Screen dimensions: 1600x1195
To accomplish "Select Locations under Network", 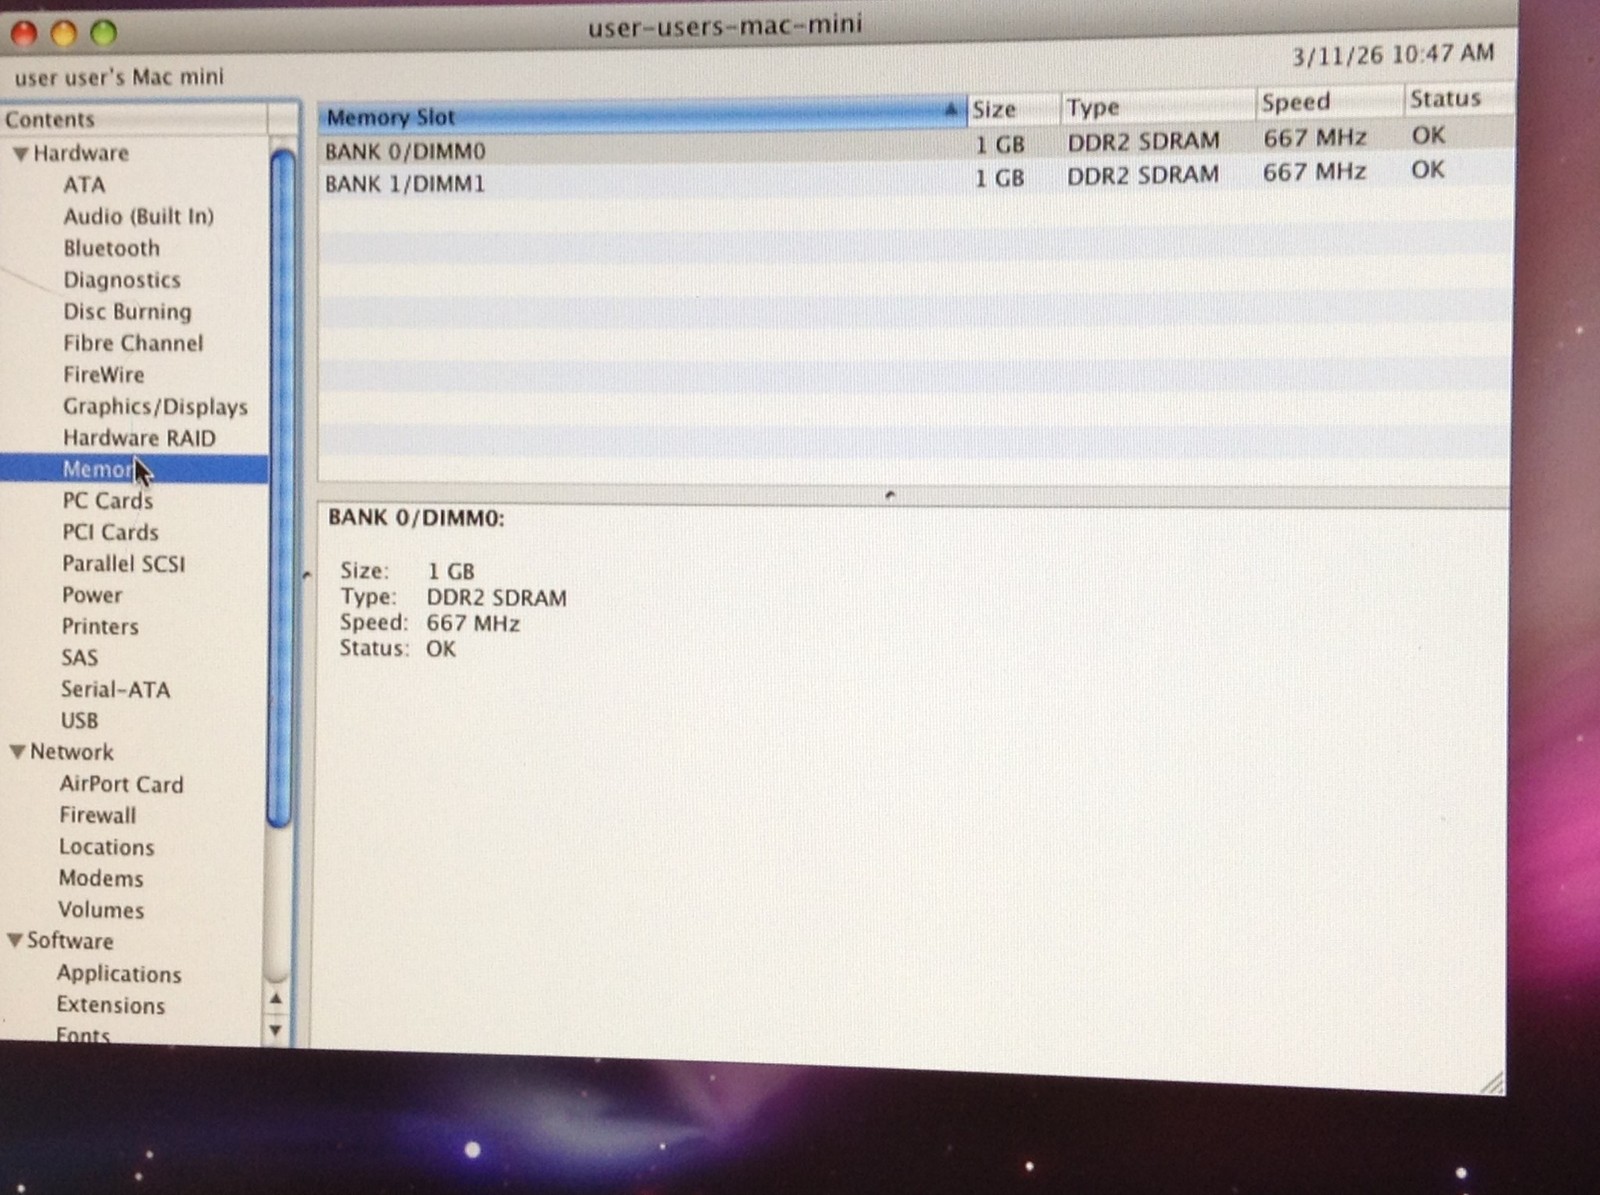I will [106, 847].
